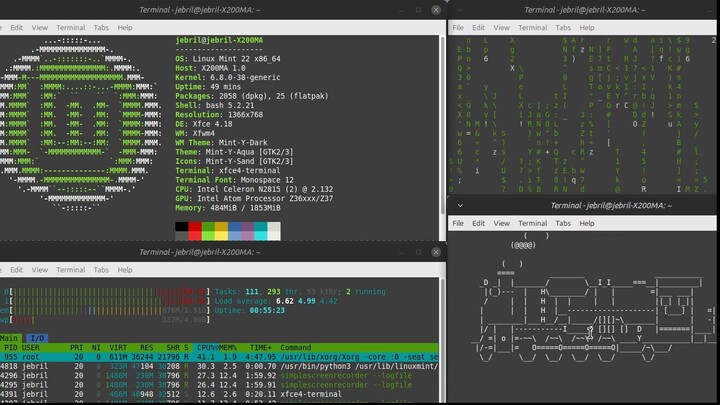The image size is (720, 405).
Task: Open View menu in train terminal window
Action: pos(501,223)
